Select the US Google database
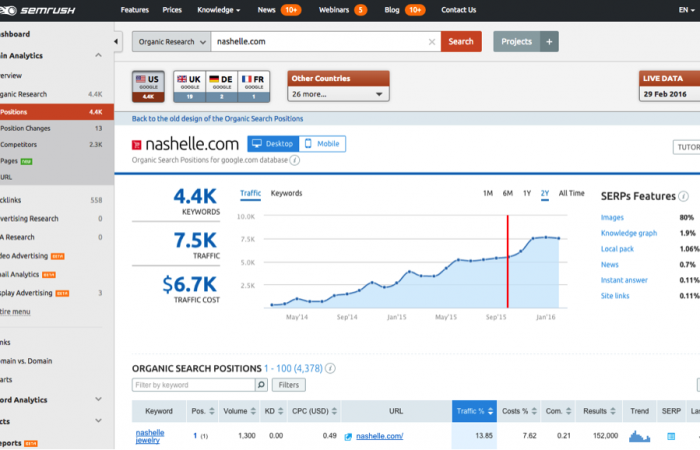 click(148, 87)
